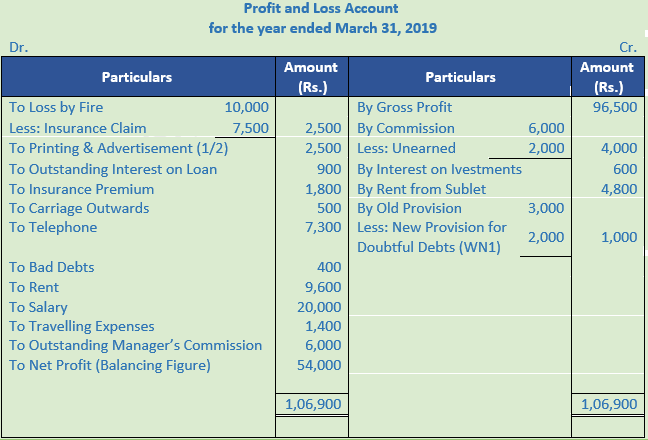Click the "Cr." label
Screen dimensions: 648x440
629,47
